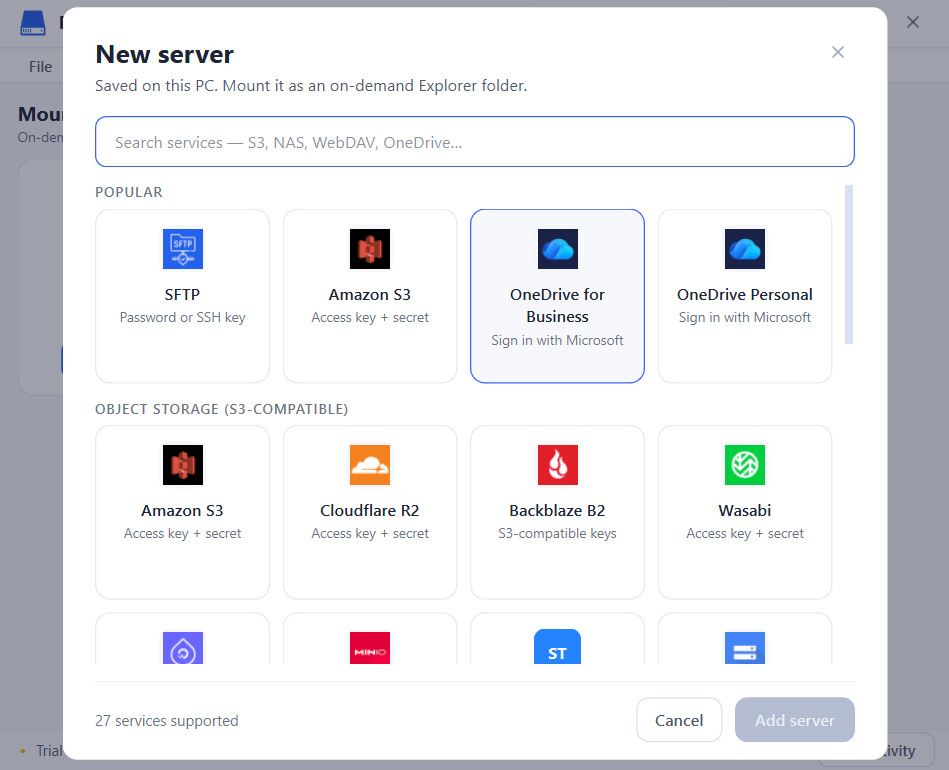The height and width of the screenshot is (770, 949).
Task: Pick the OneDrive for Business cloud icon
Action: pos(557,249)
